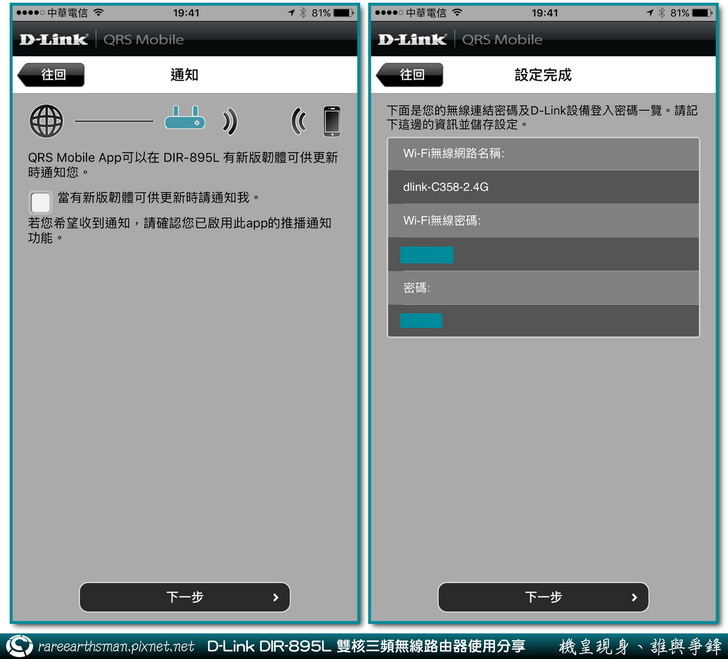Image resolution: width=728 pixels, height=659 pixels.
Task: Click the Wi-Fi無線密碼 label
Action: [x=442, y=221]
